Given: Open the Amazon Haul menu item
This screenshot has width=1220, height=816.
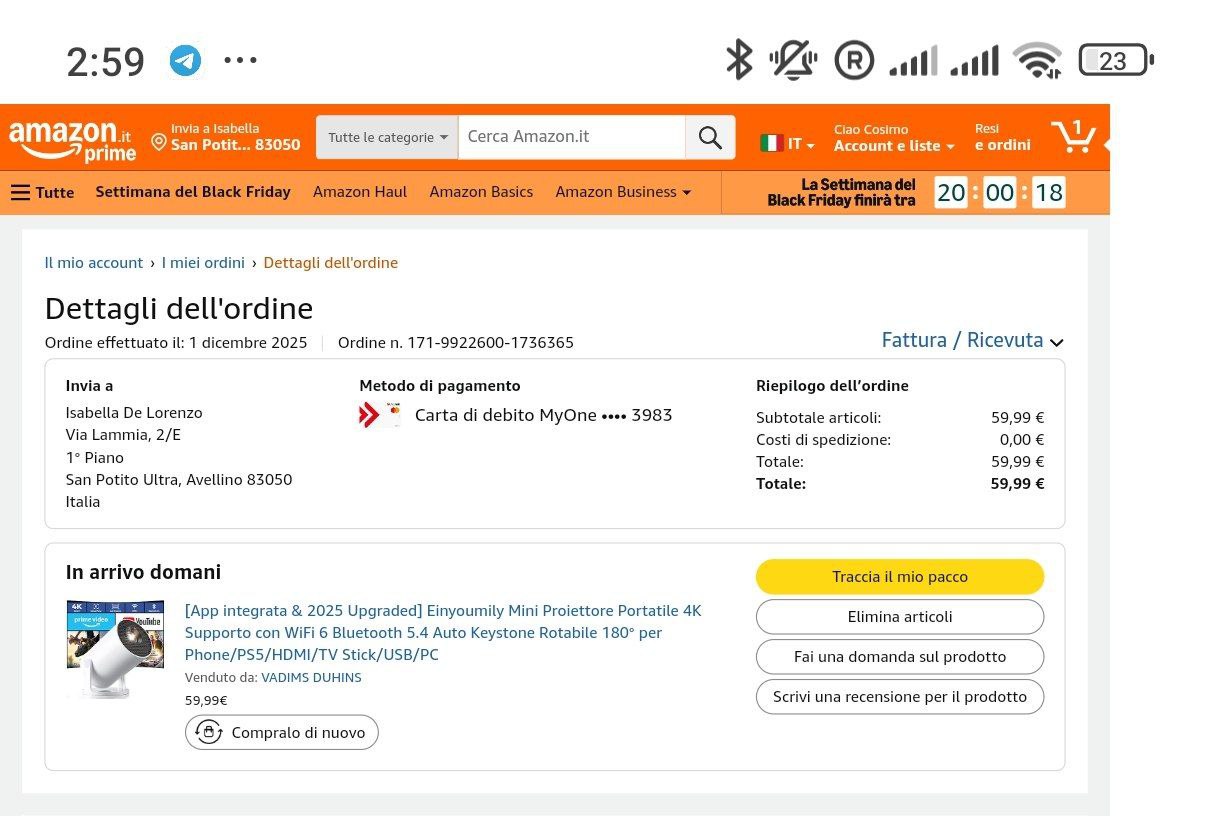Looking at the screenshot, I should [x=360, y=192].
